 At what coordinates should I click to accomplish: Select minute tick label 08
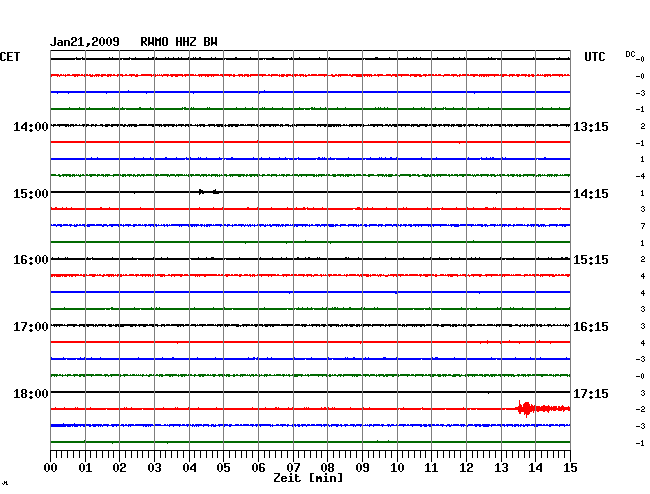(x=327, y=468)
